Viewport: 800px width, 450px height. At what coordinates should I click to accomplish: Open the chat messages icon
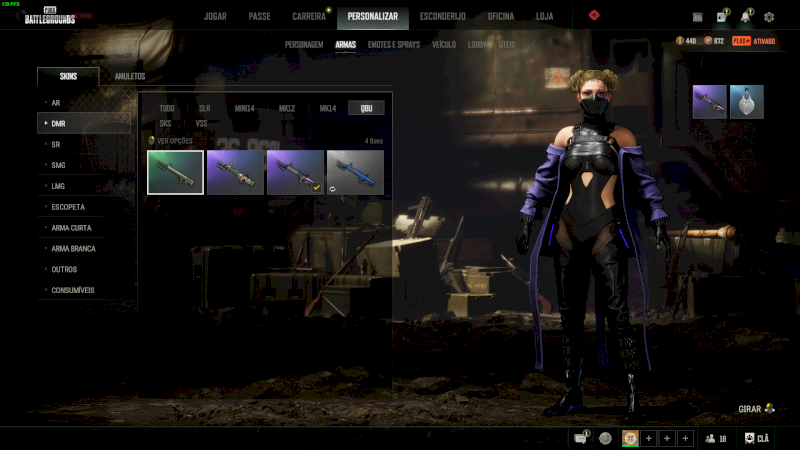pos(581,438)
